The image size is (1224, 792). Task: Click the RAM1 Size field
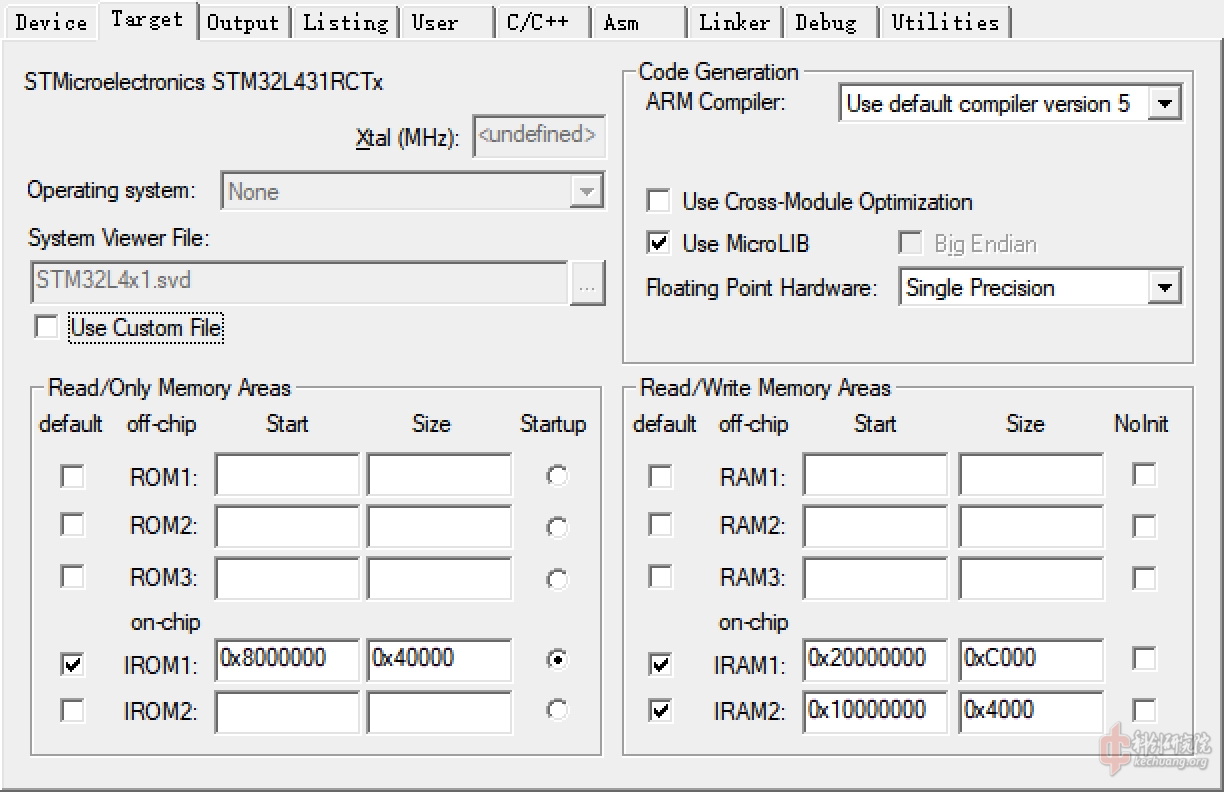point(1031,476)
